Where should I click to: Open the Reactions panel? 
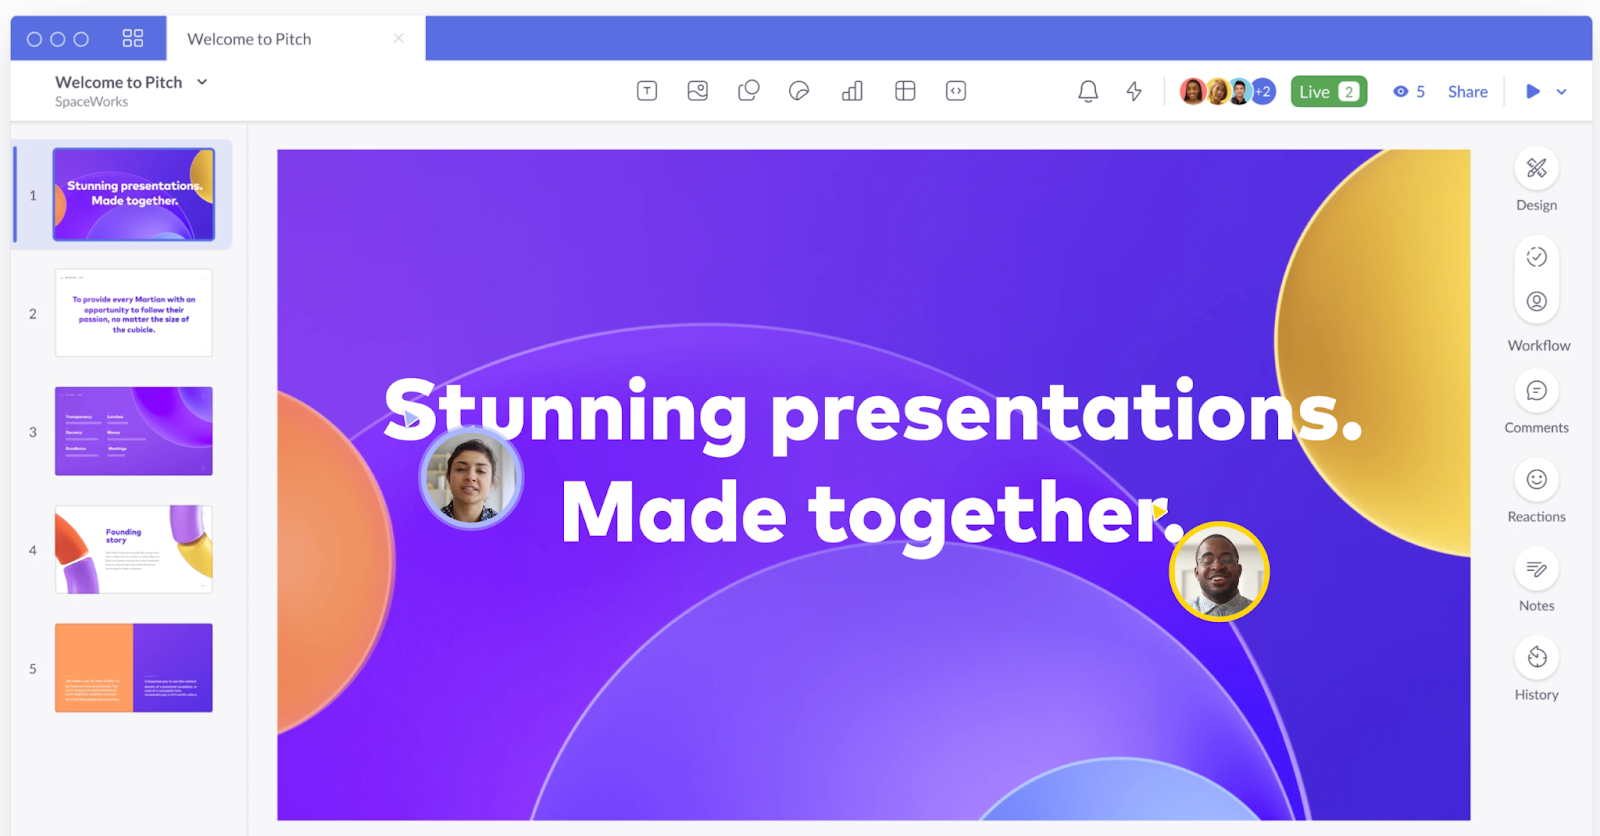pos(1537,480)
